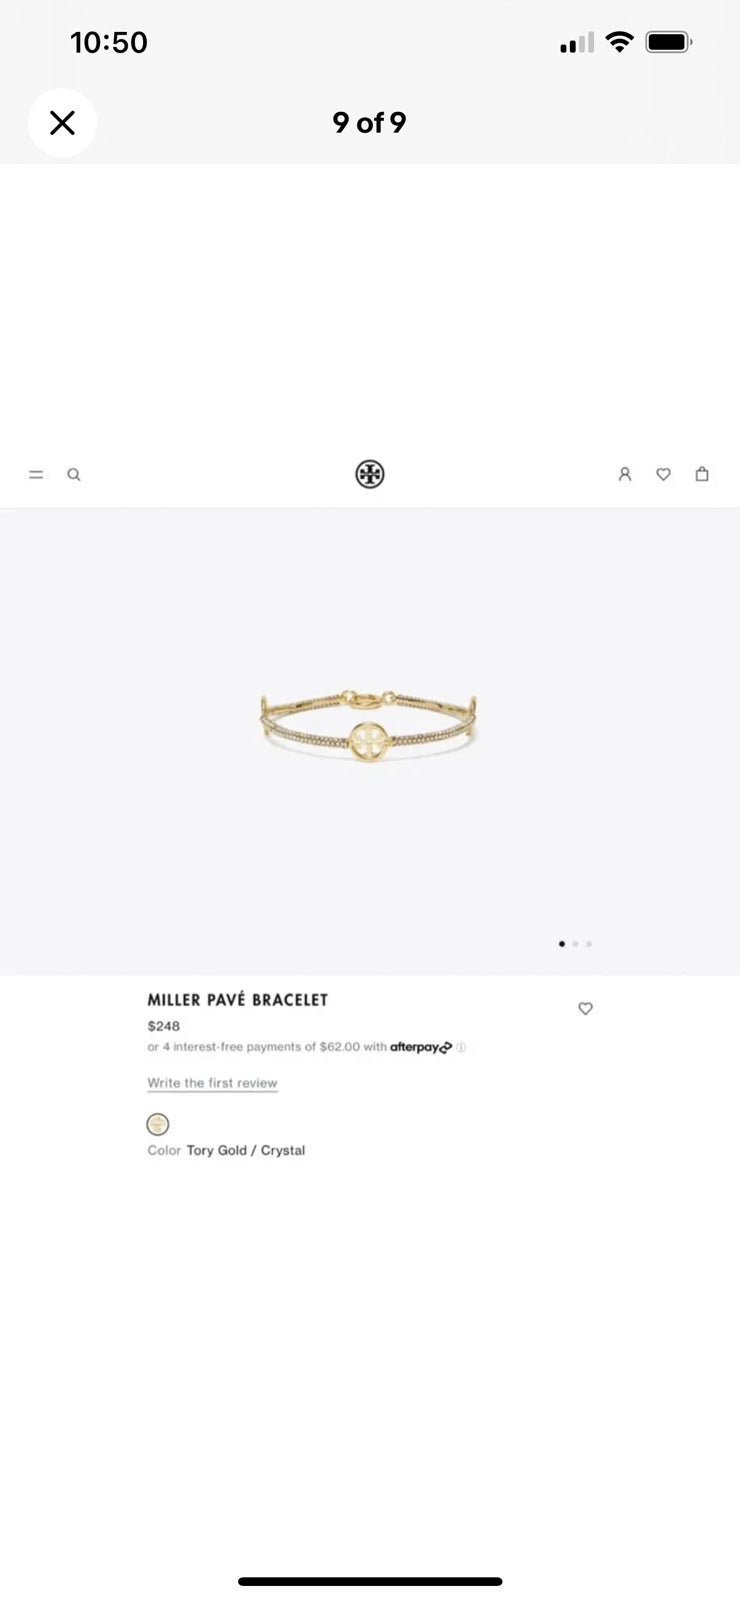
Task: Open wishlist heart icon in header
Action: click(663, 474)
